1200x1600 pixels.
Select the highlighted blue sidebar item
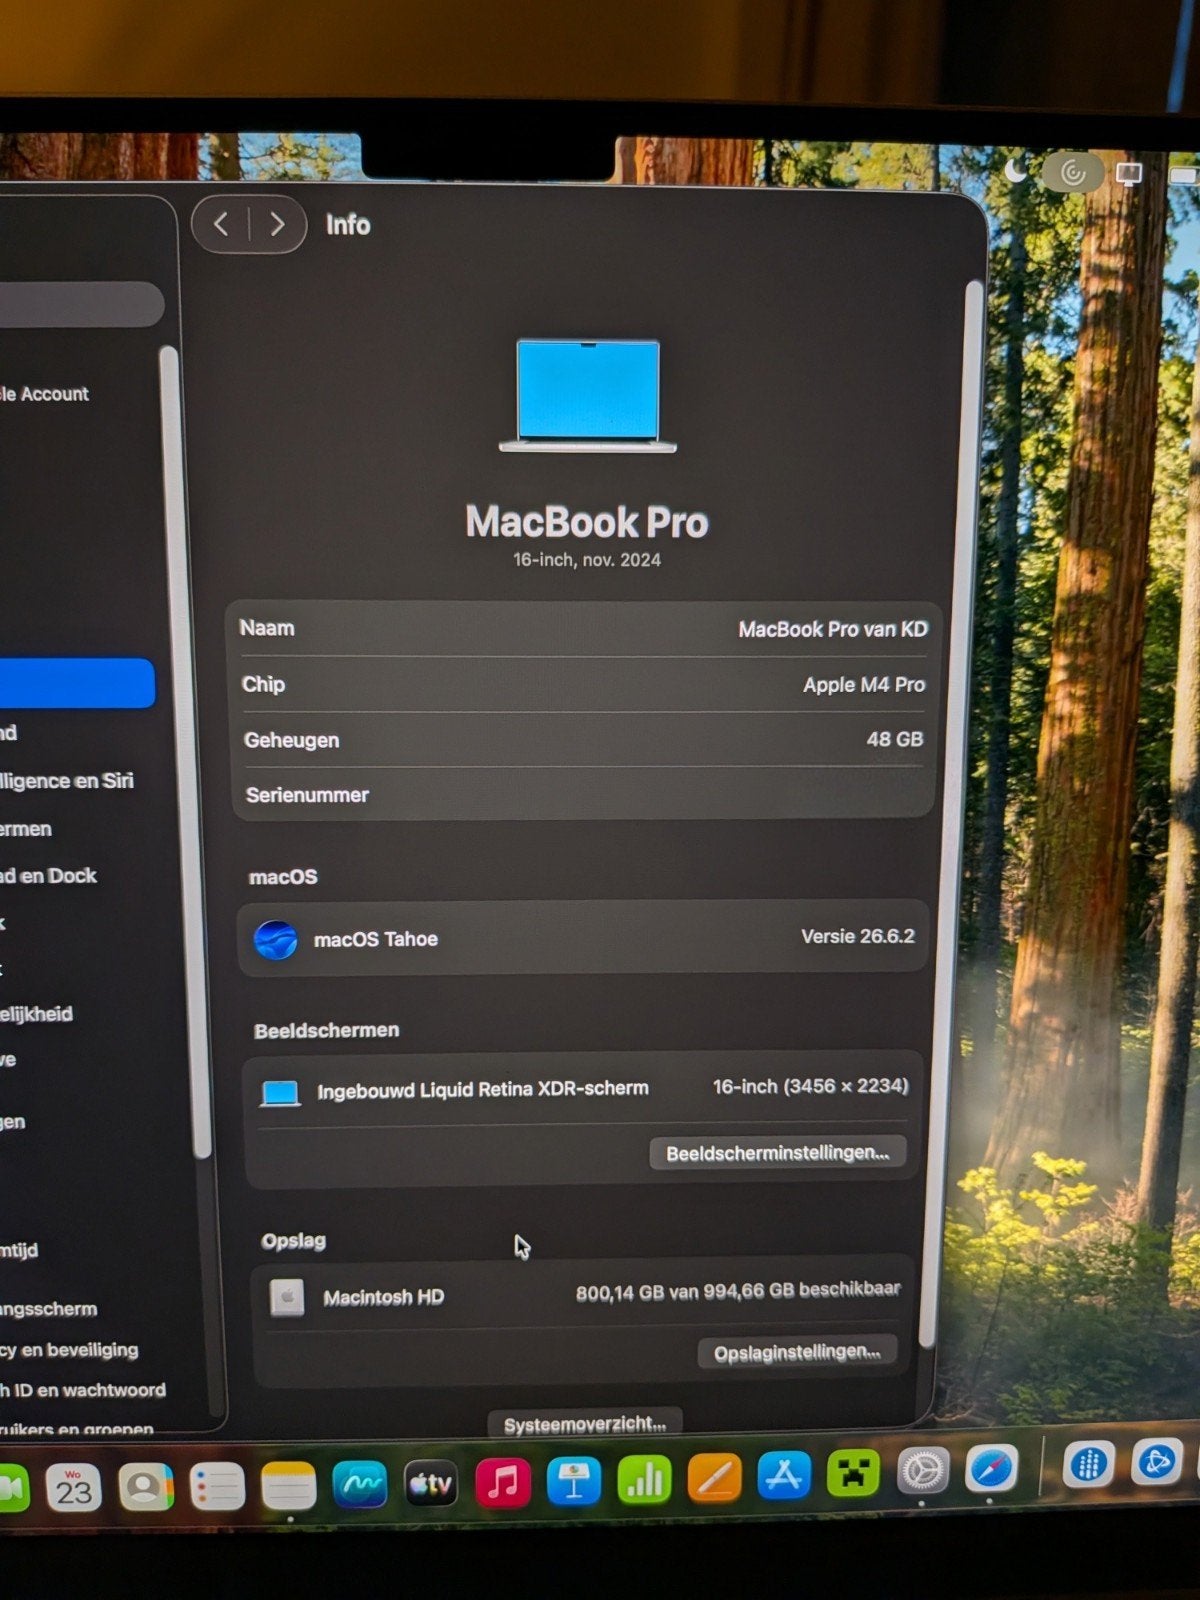[77, 683]
